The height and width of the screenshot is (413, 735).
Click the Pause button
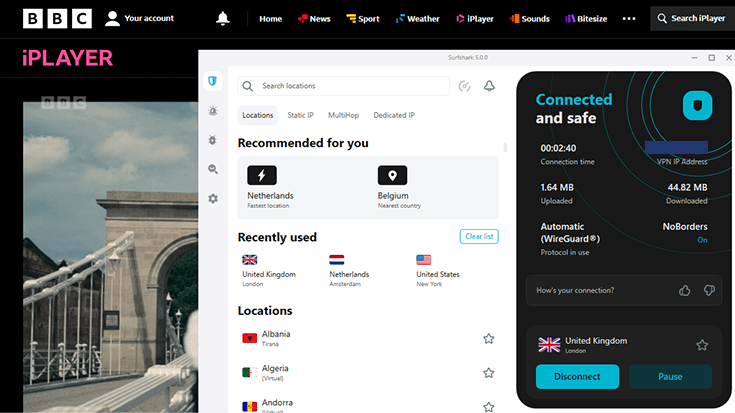[x=670, y=376]
